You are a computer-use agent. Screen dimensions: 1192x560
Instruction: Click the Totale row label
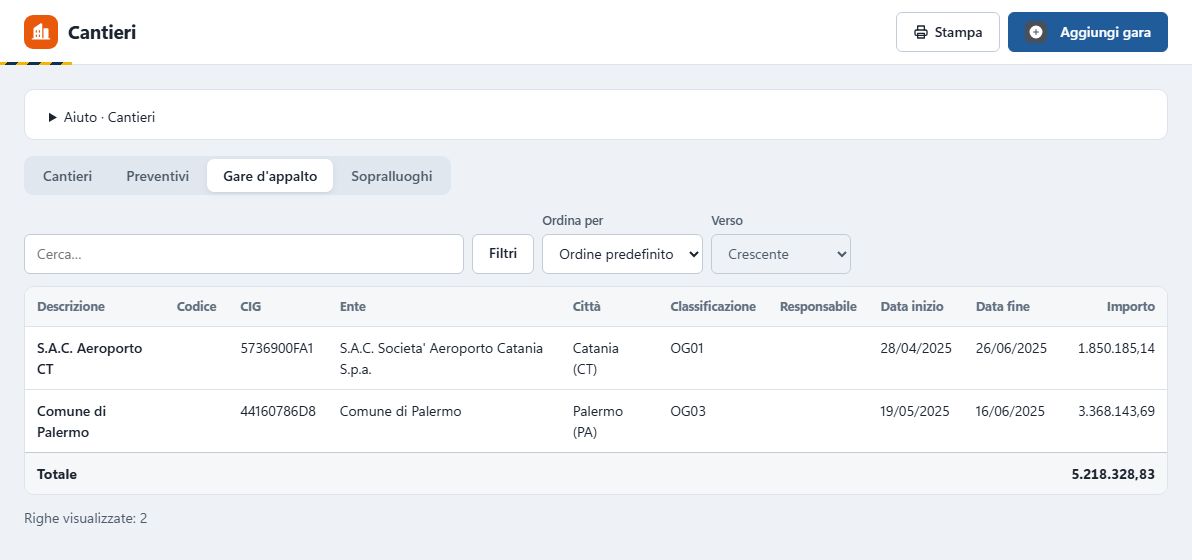click(57, 474)
